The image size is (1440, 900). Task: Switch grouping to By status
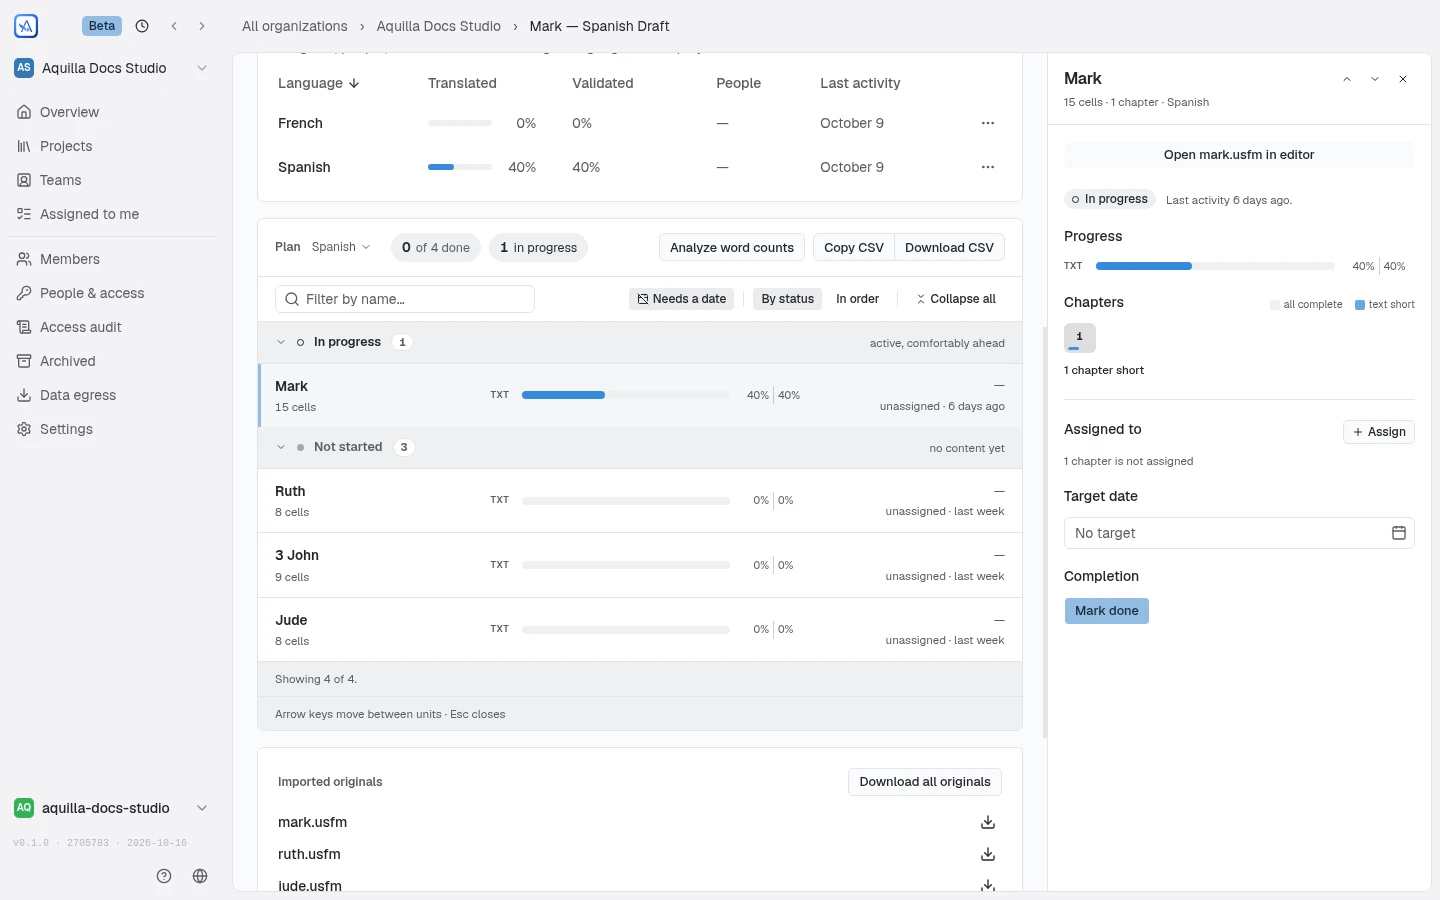pos(787,299)
